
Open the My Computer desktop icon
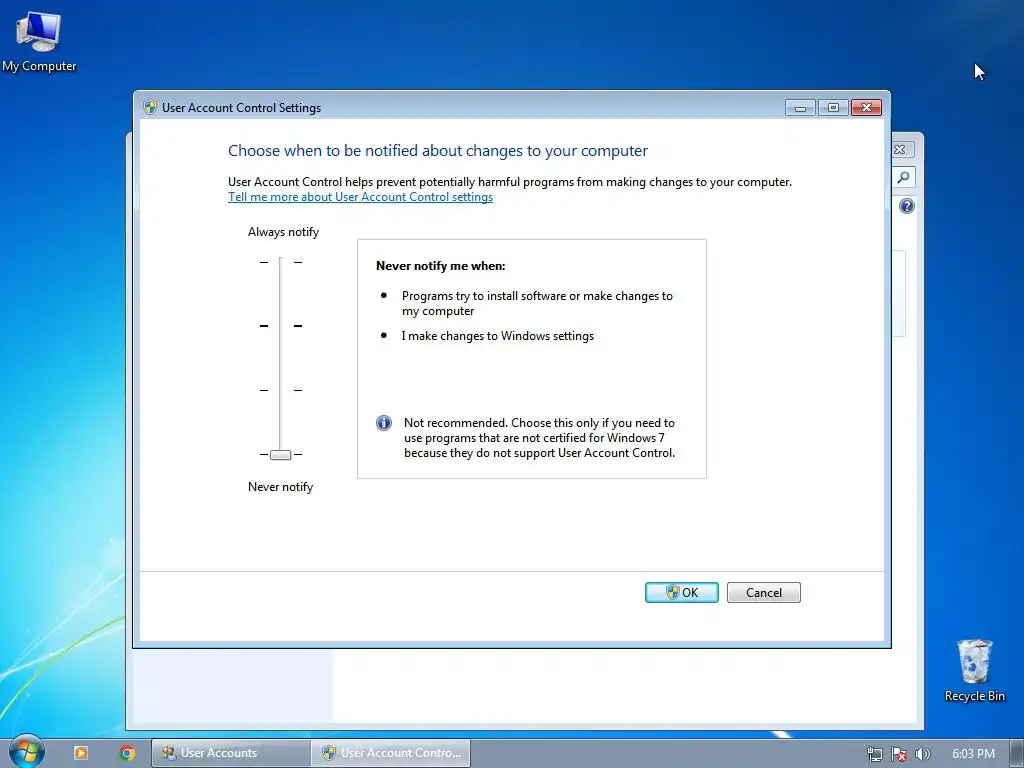(x=39, y=41)
